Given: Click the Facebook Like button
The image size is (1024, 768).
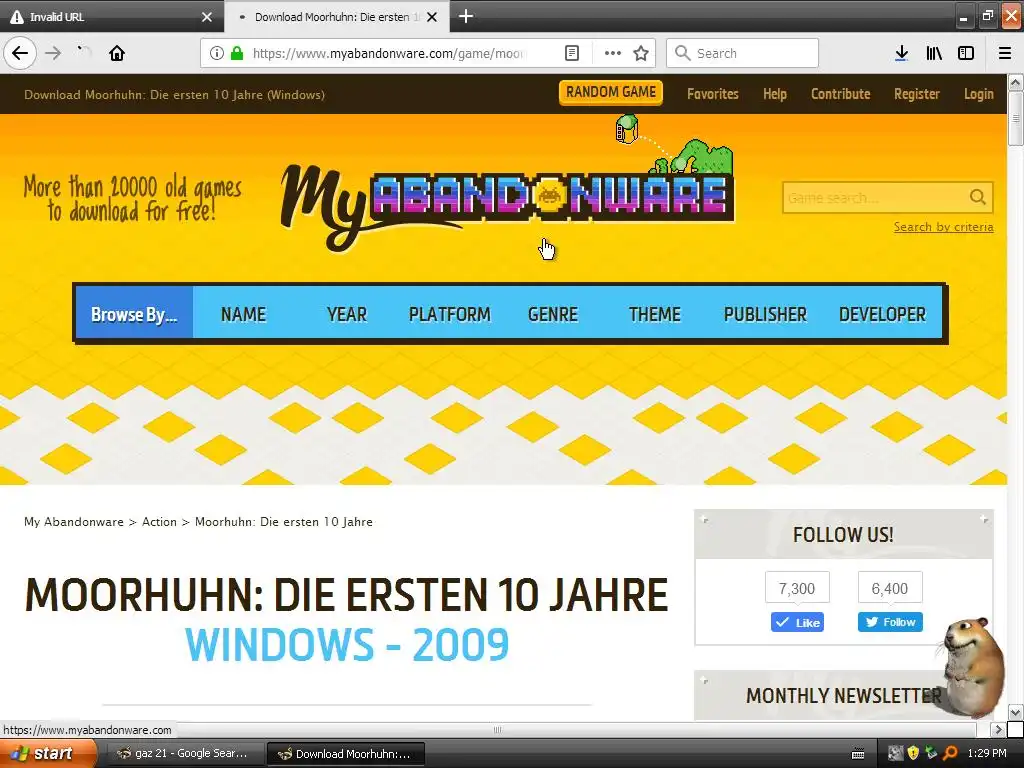Looking at the screenshot, I should coord(797,622).
